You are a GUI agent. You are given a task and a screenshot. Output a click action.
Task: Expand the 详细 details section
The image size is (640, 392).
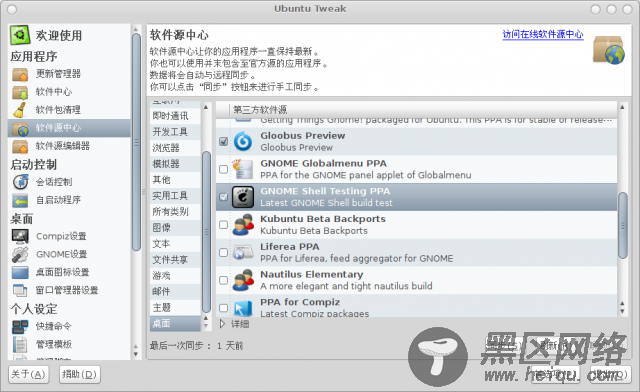[x=222, y=324]
